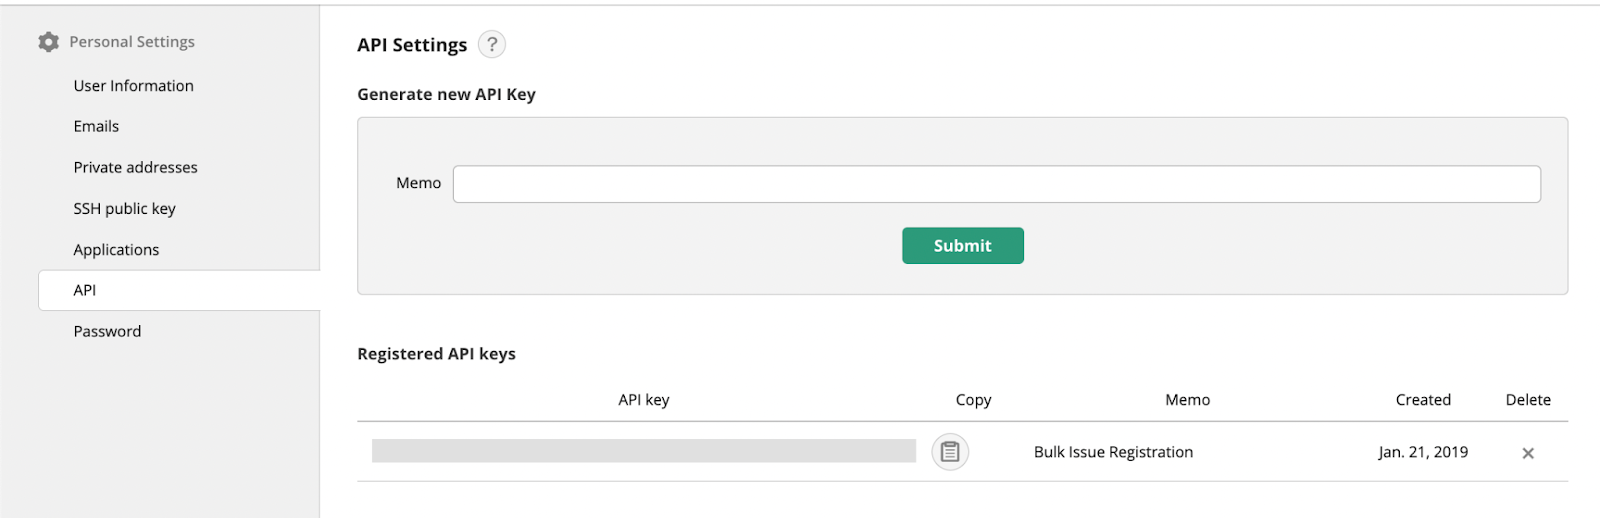Open Applications settings
This screenshot has height=518, width=1600.
[116, 250]
